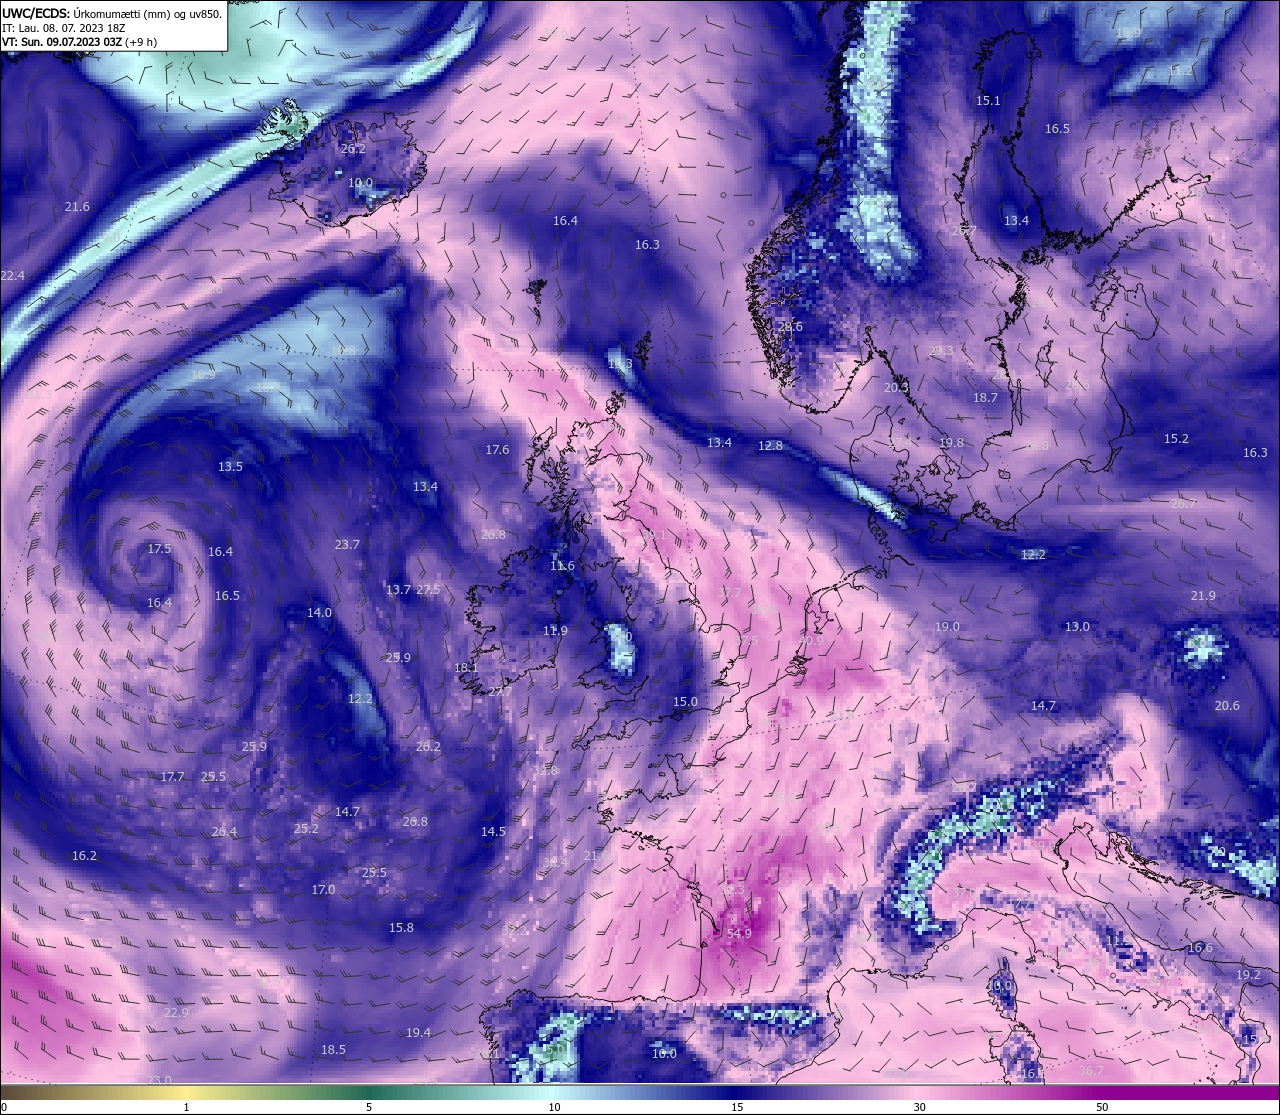
Task: Select the 20.6 value on the map
Action: [1227, 706]
